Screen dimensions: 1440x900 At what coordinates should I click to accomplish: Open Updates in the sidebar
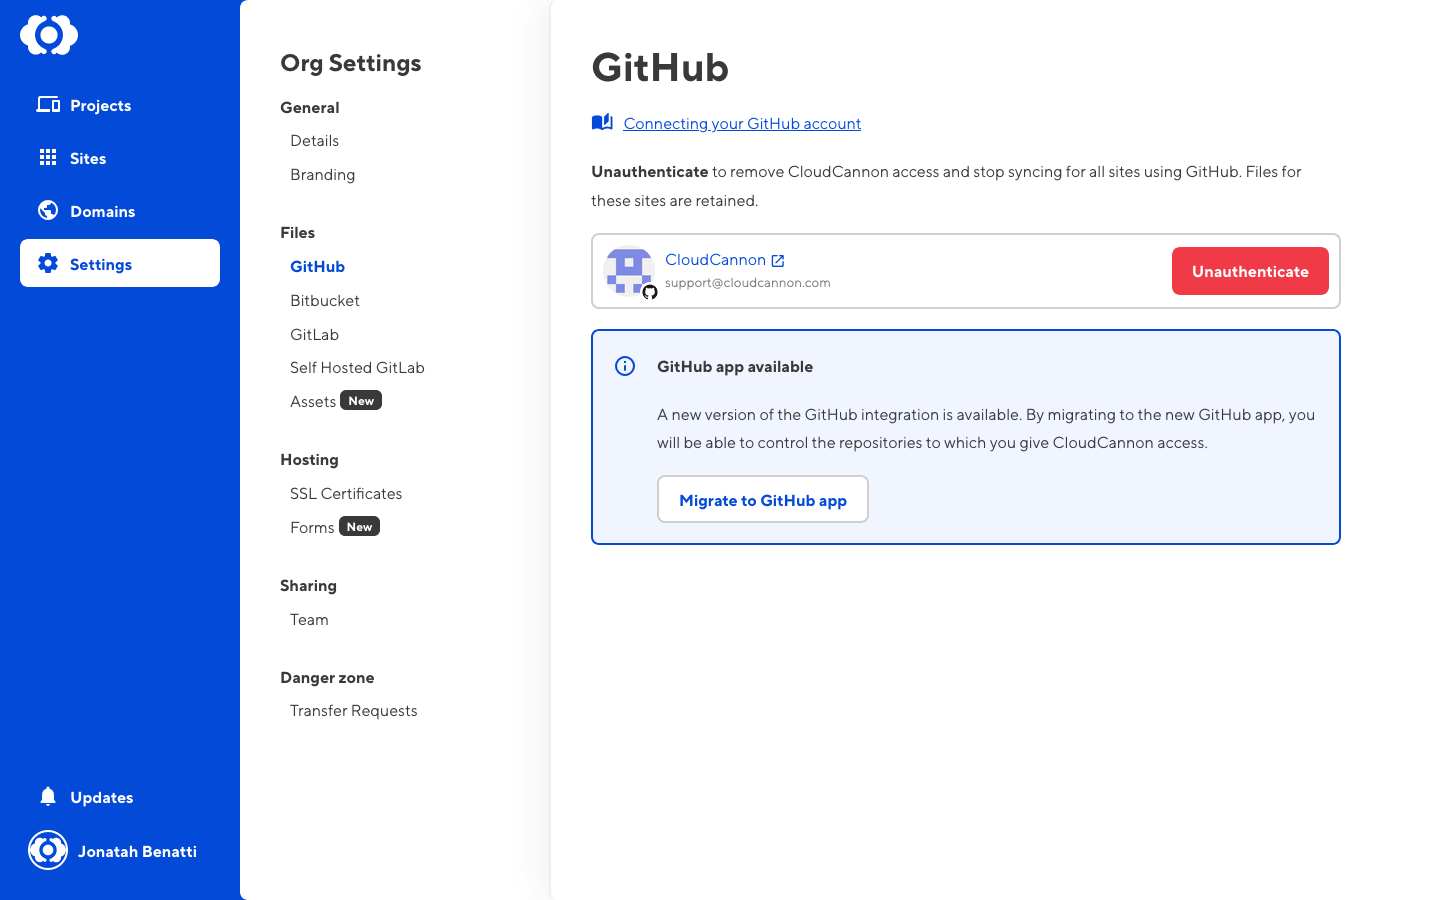click(x=120, y=797)
